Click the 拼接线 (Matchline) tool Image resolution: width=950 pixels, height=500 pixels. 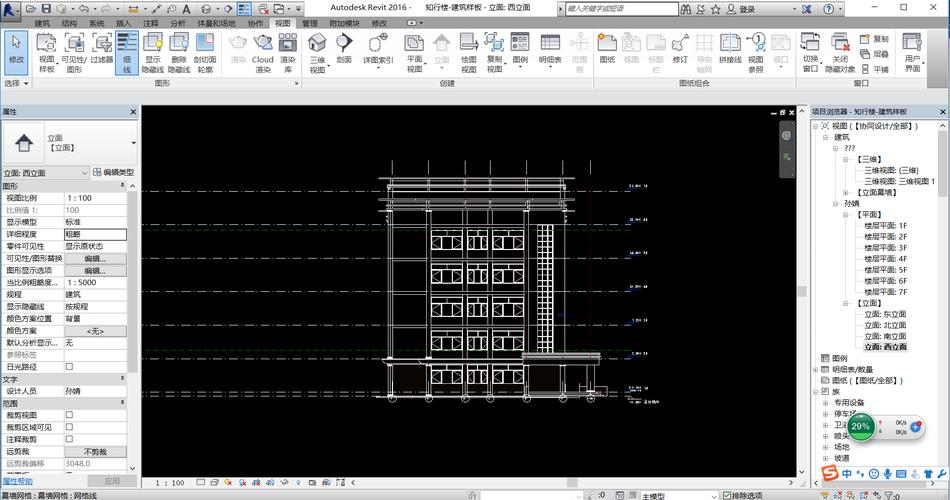pos(730,48)
